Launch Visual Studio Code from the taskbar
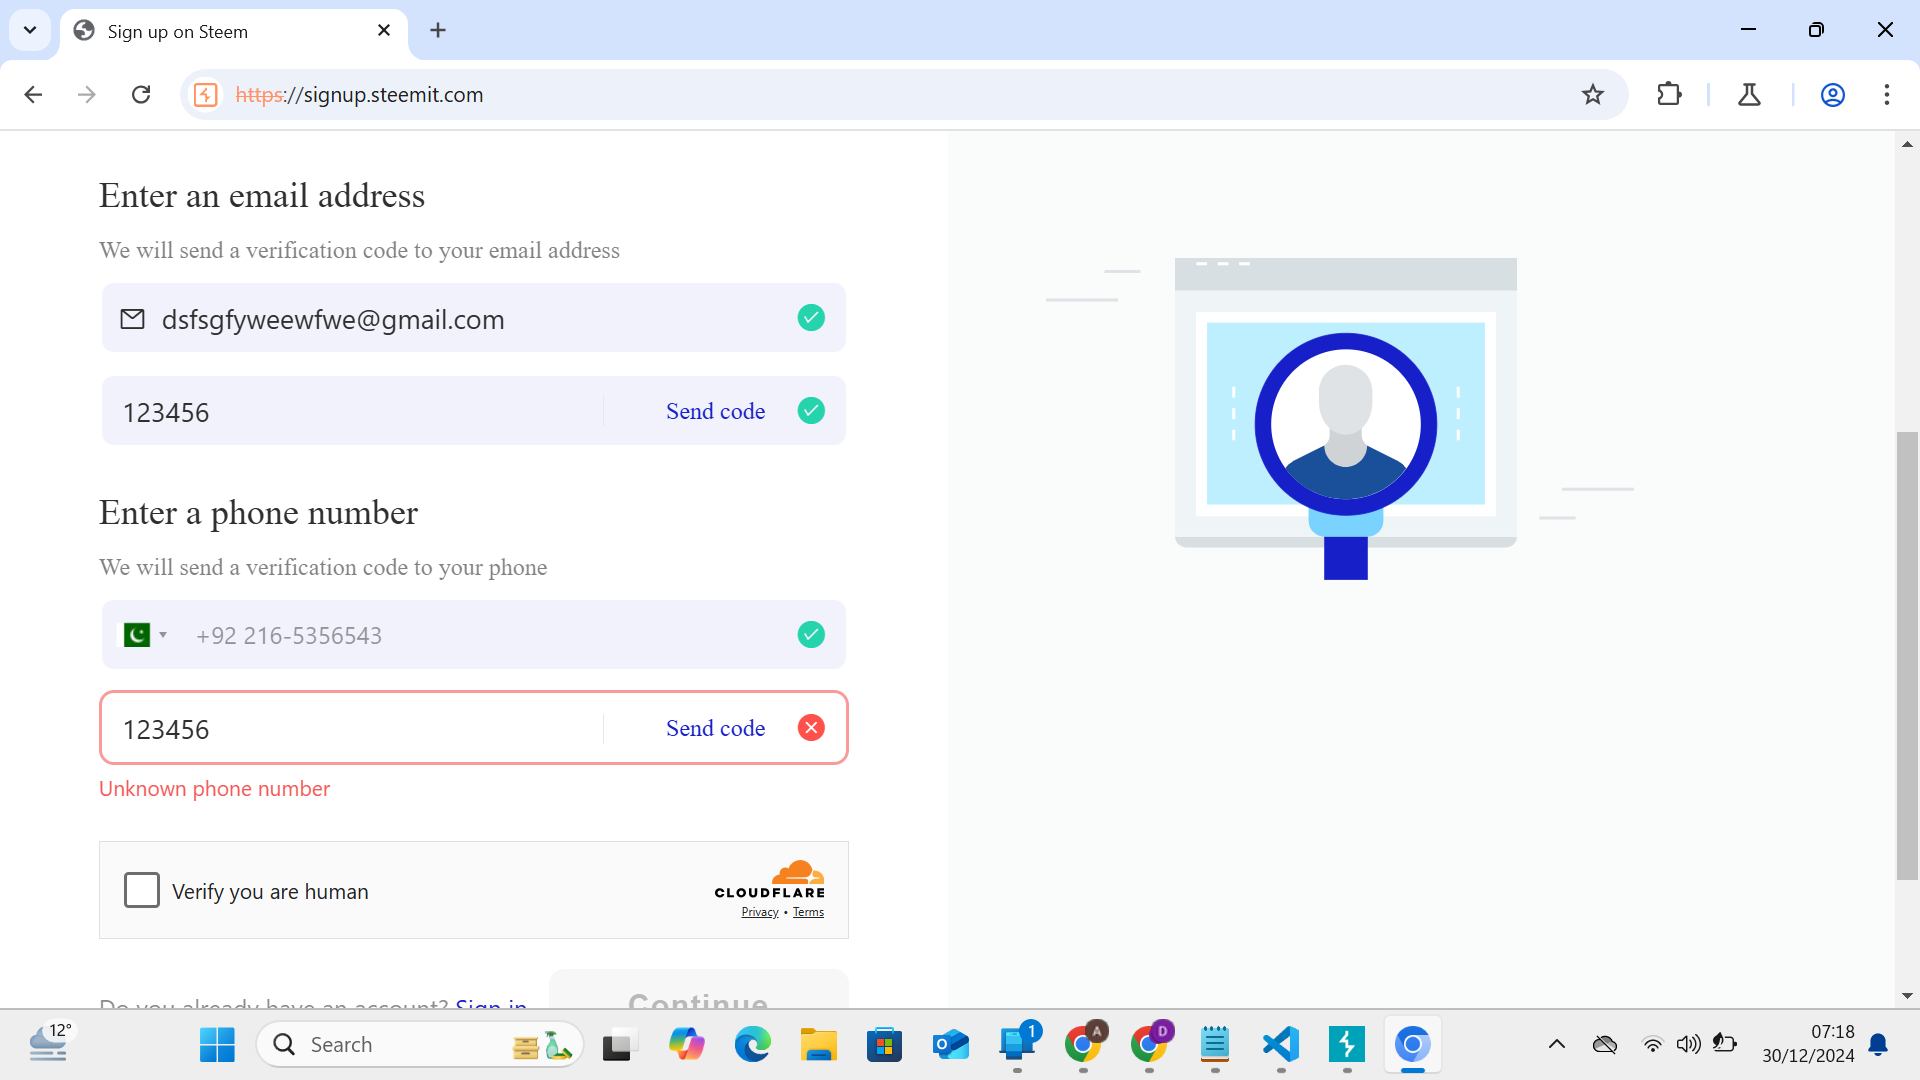The image size is (1920, 1080). pos(1280,1044)
